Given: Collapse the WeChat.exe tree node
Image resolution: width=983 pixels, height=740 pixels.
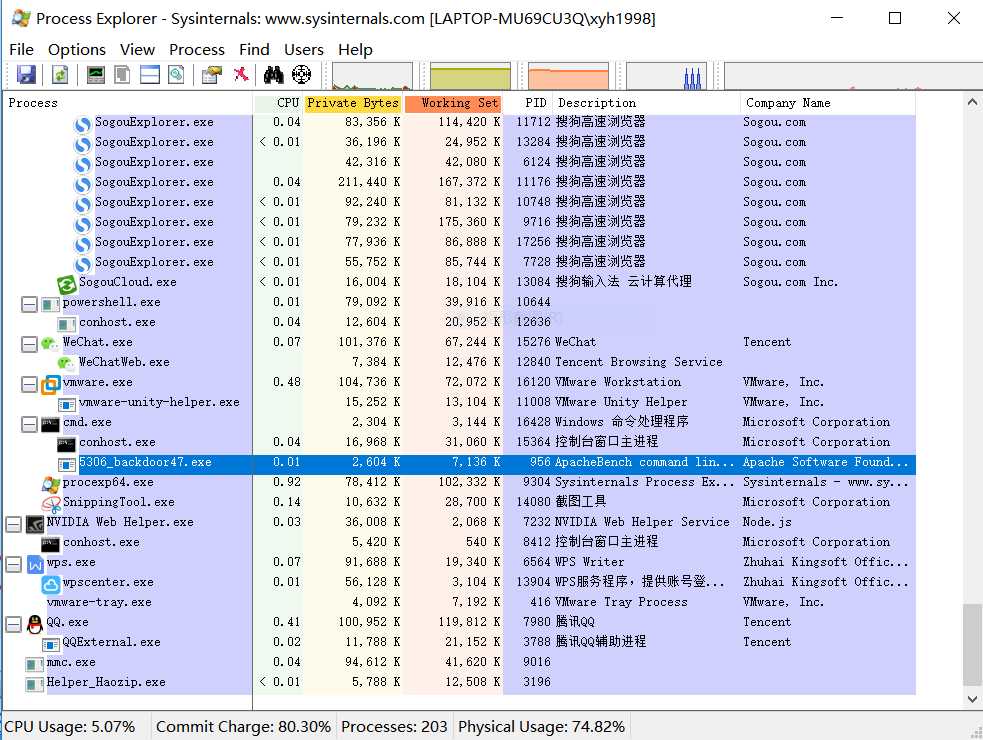Looking at the screenshot, I should click(29, 344).
